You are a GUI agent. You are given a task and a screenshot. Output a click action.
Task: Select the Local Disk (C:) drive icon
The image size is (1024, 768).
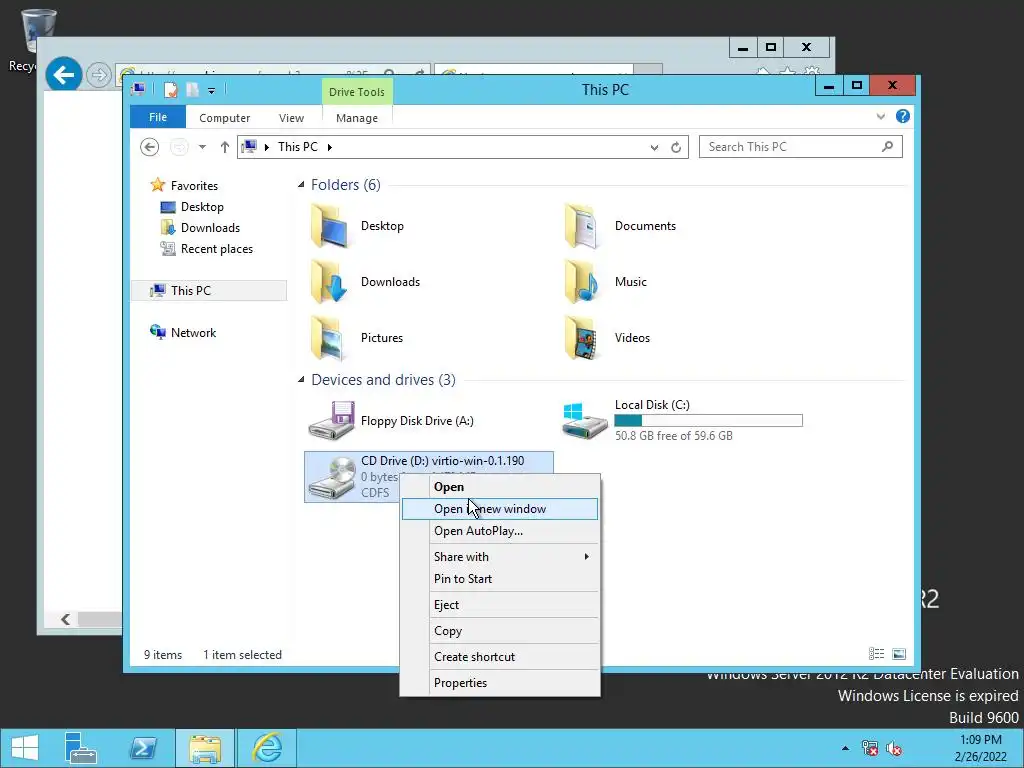click(584, 421)
